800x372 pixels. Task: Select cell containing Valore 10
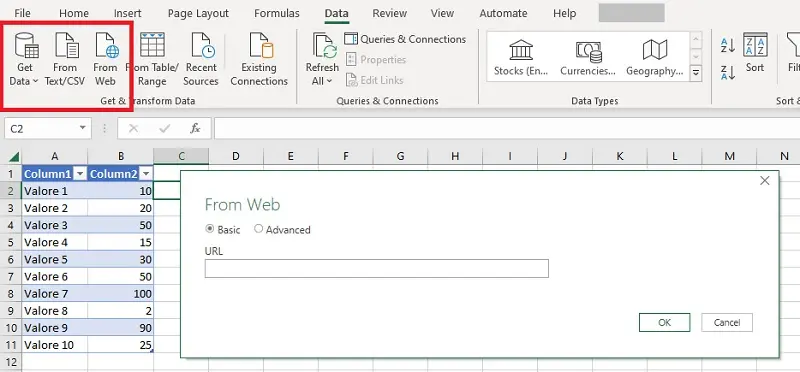coord(55,345)
